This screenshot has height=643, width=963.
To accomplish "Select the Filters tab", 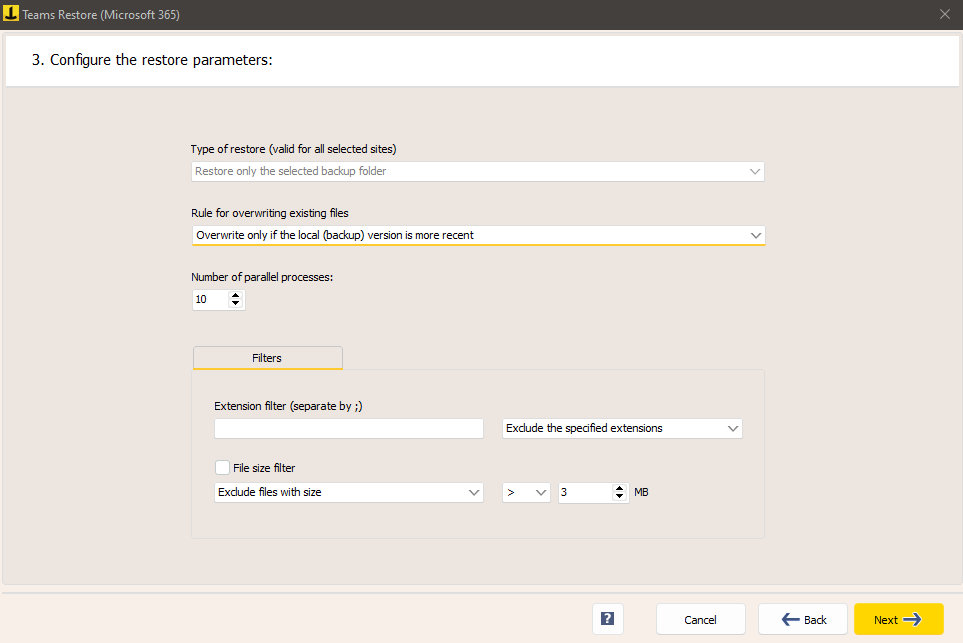I will tap(268, 358).
